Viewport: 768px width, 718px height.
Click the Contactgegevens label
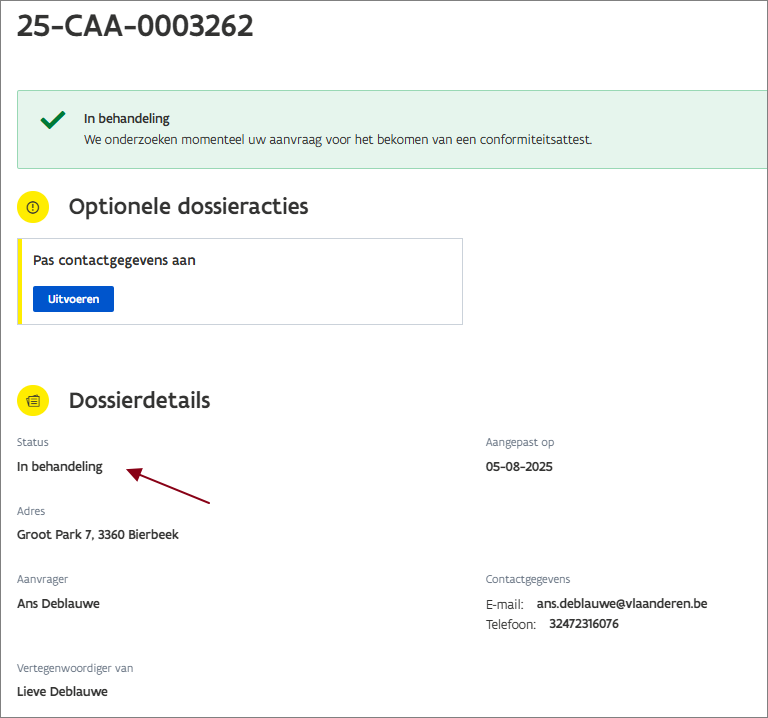point(528,579)
